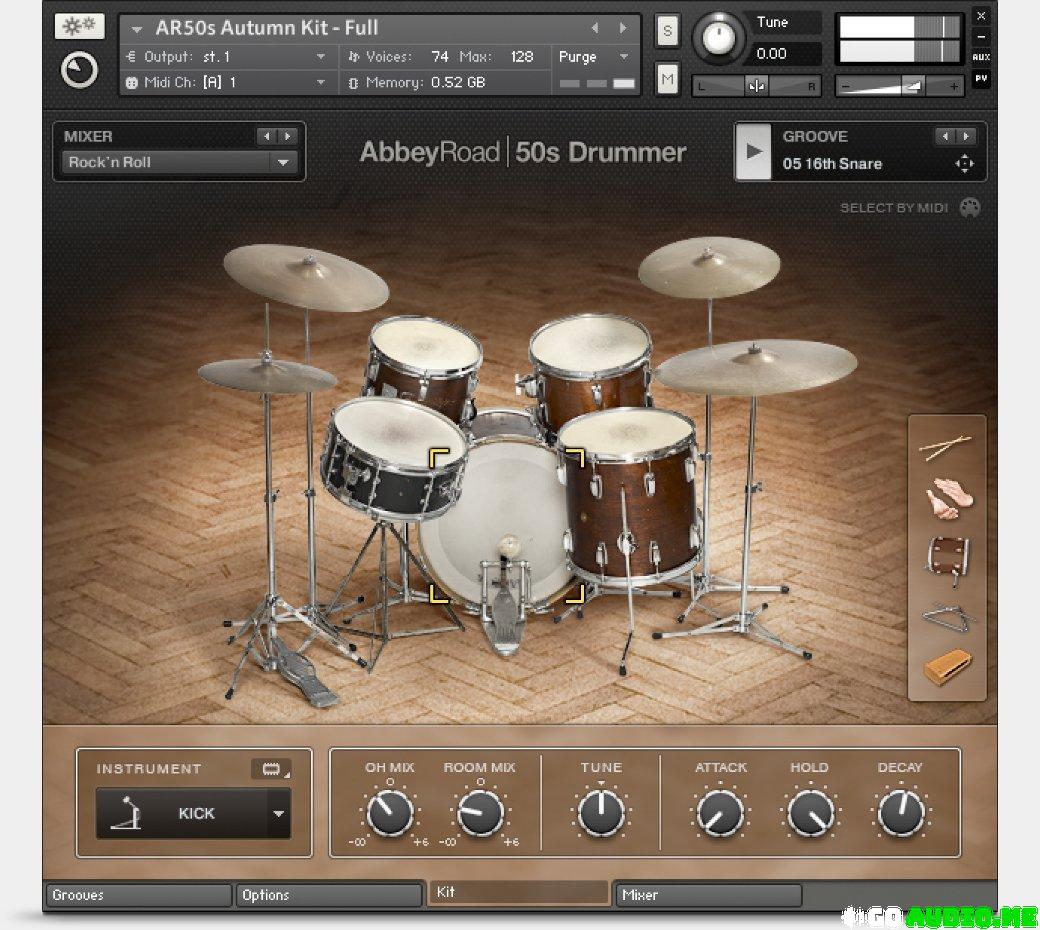Toggle the PV button on the right edge

click(x=981, y=78)
